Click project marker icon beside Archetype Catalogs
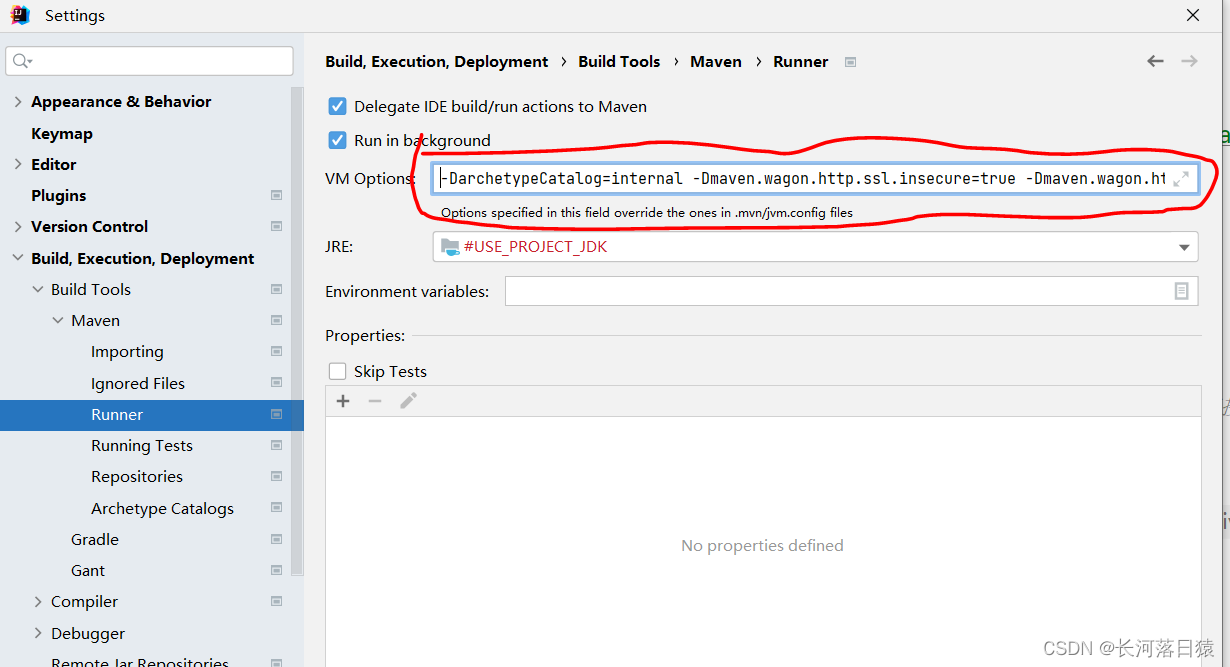1230x667 pixels. [x=277, y=509]
